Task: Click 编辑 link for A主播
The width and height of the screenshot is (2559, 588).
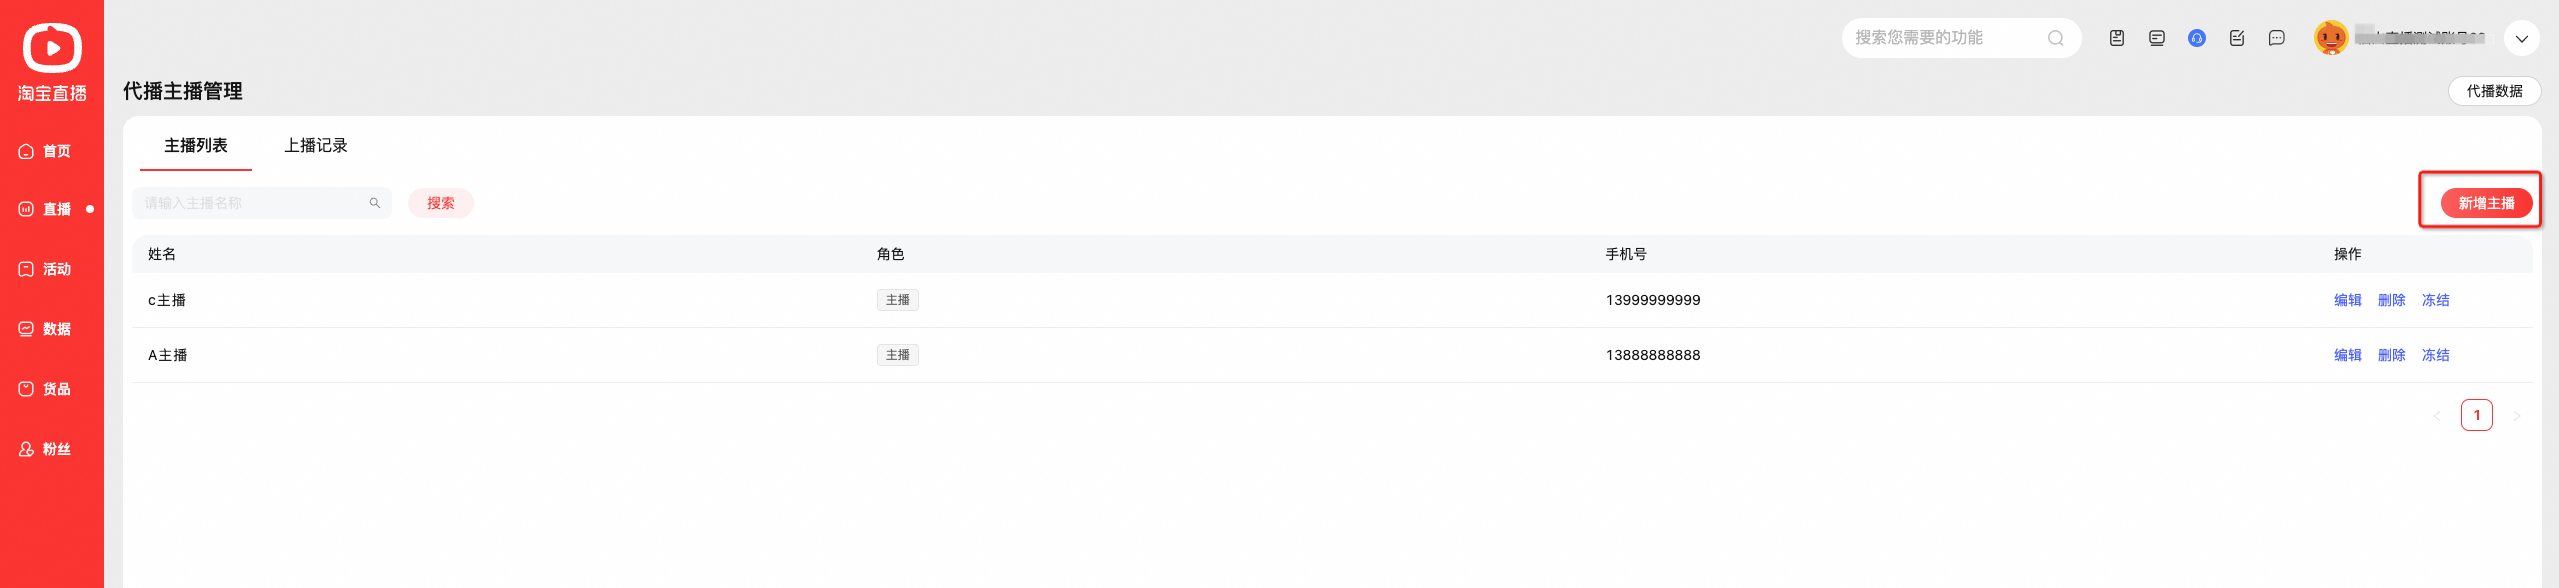Action: [2347, 355]
